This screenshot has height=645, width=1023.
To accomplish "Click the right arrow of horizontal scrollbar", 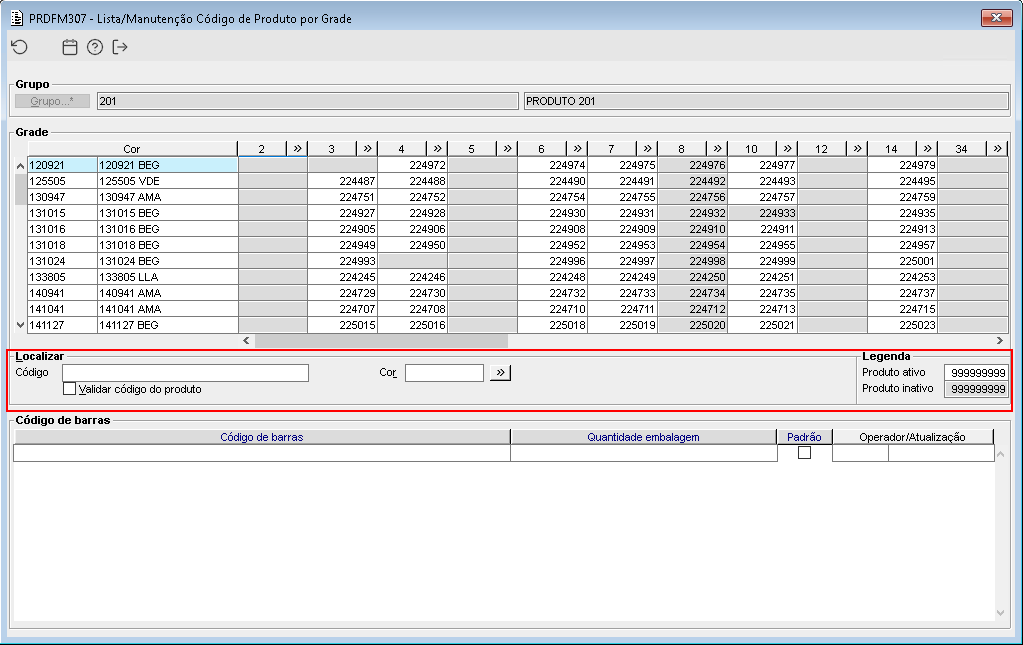I will point(1000,340).
